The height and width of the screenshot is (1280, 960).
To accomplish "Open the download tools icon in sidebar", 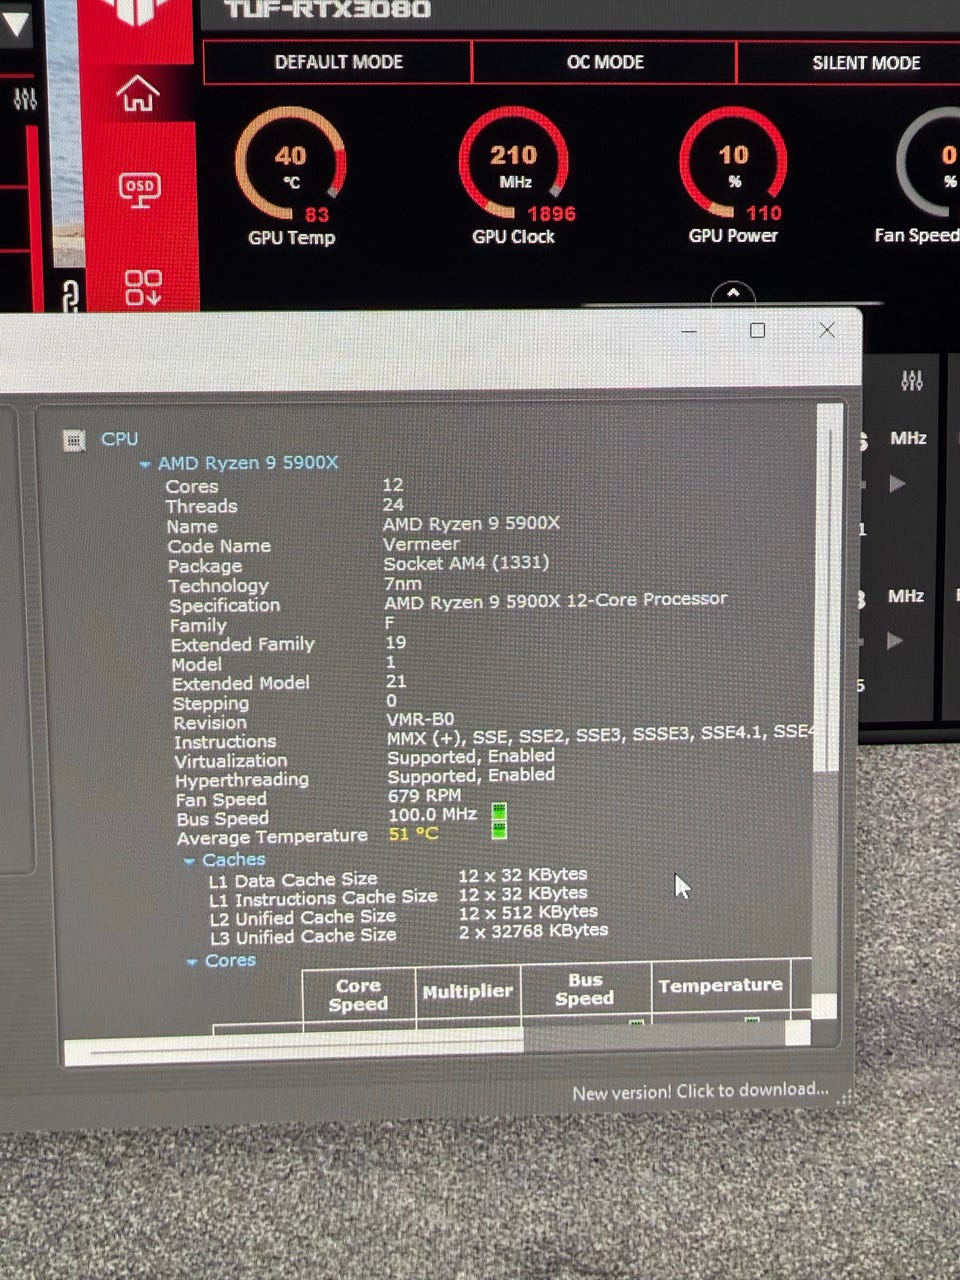I will (x=143, y=287).
